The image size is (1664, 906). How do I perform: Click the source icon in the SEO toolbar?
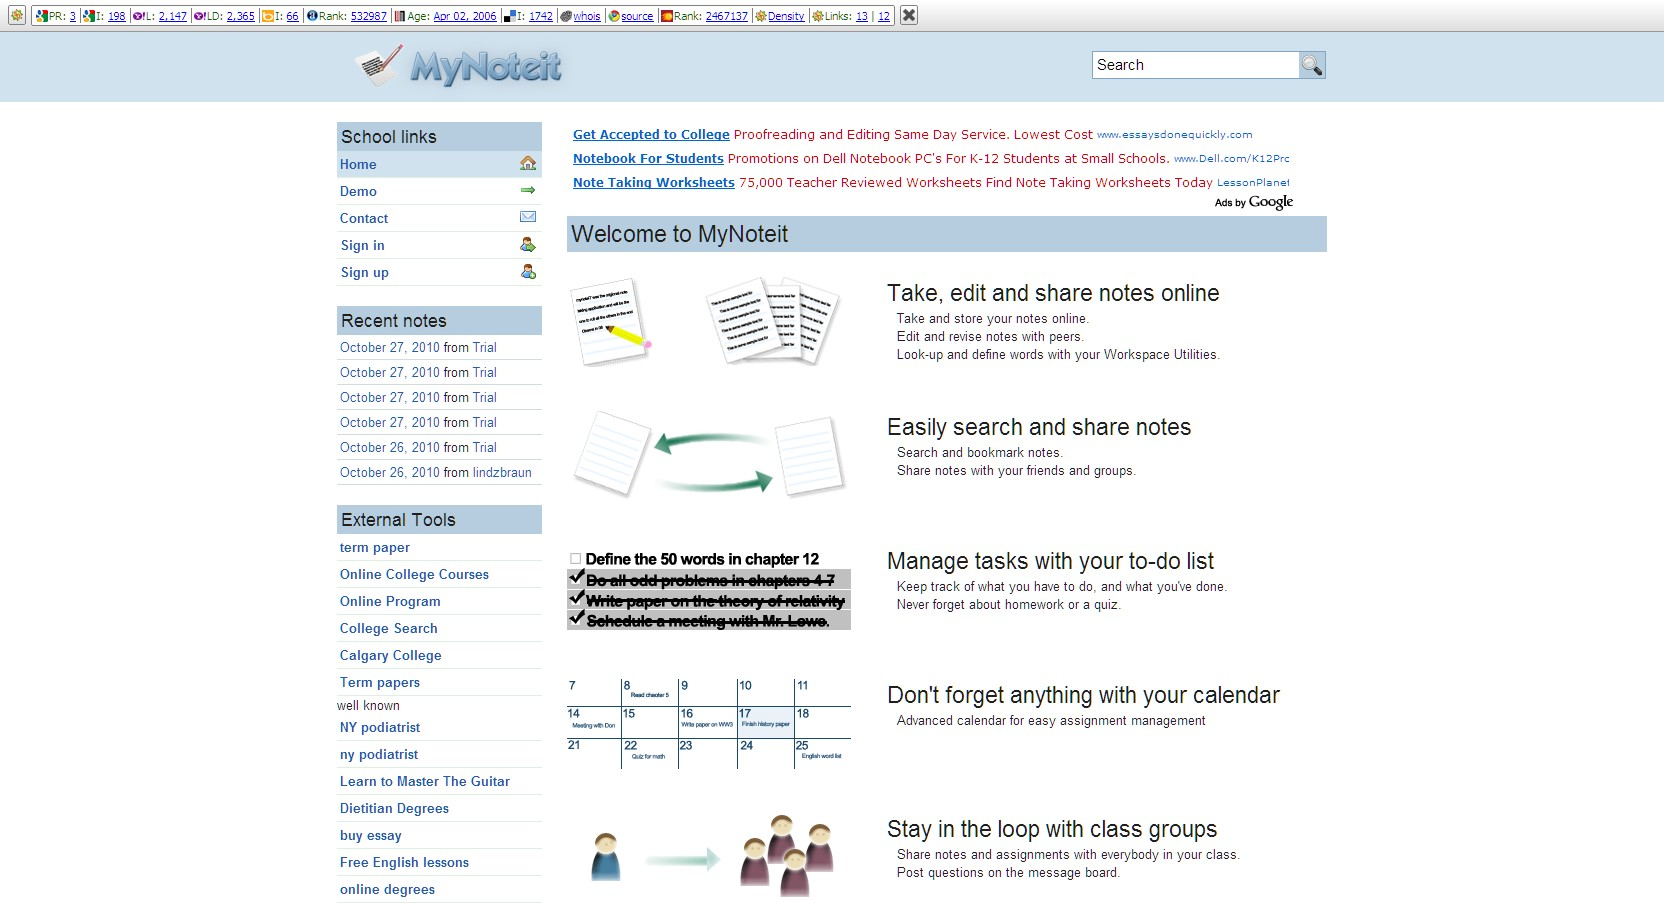coord(614,16)
